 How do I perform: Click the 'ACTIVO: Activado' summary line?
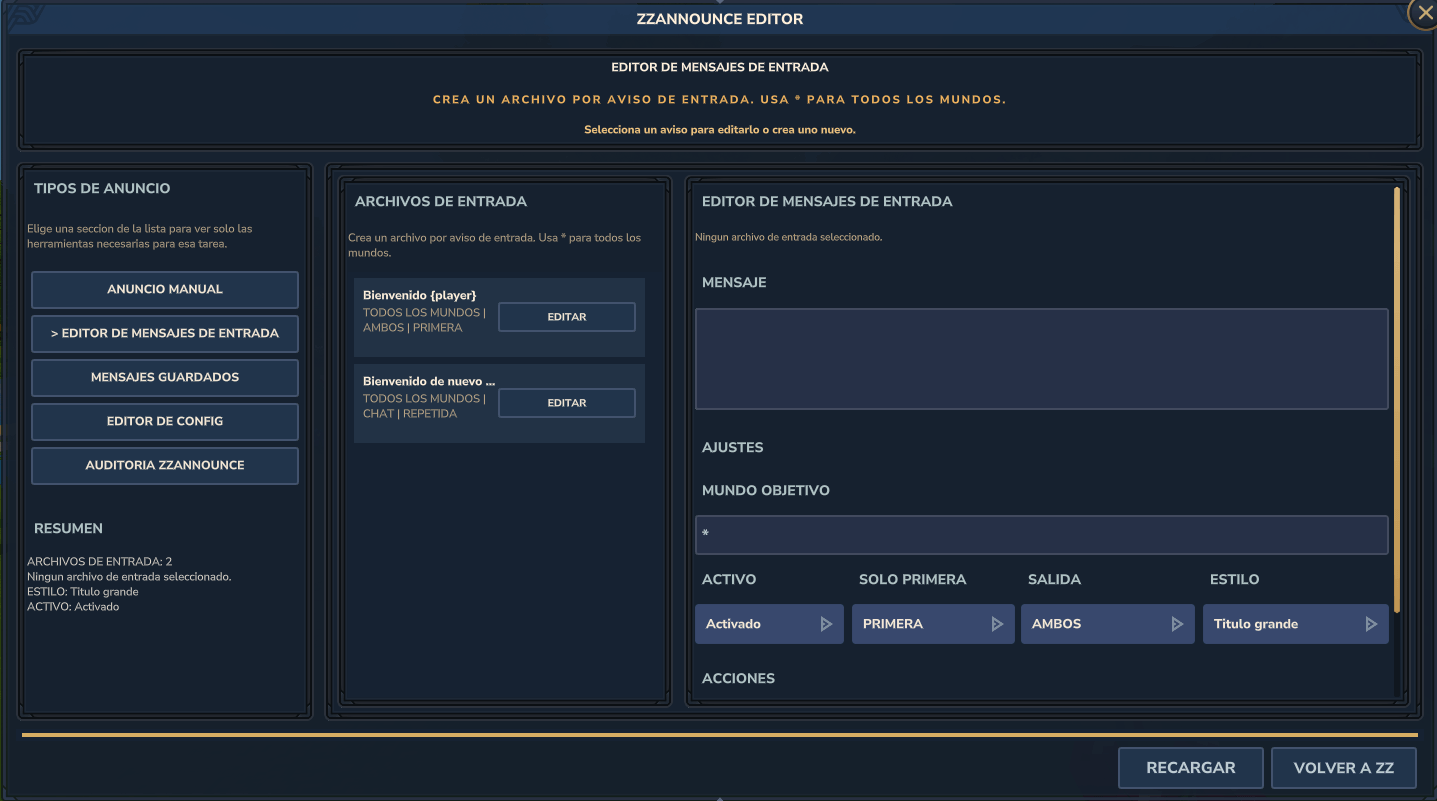pyautogui.click(x=73, y=607)
